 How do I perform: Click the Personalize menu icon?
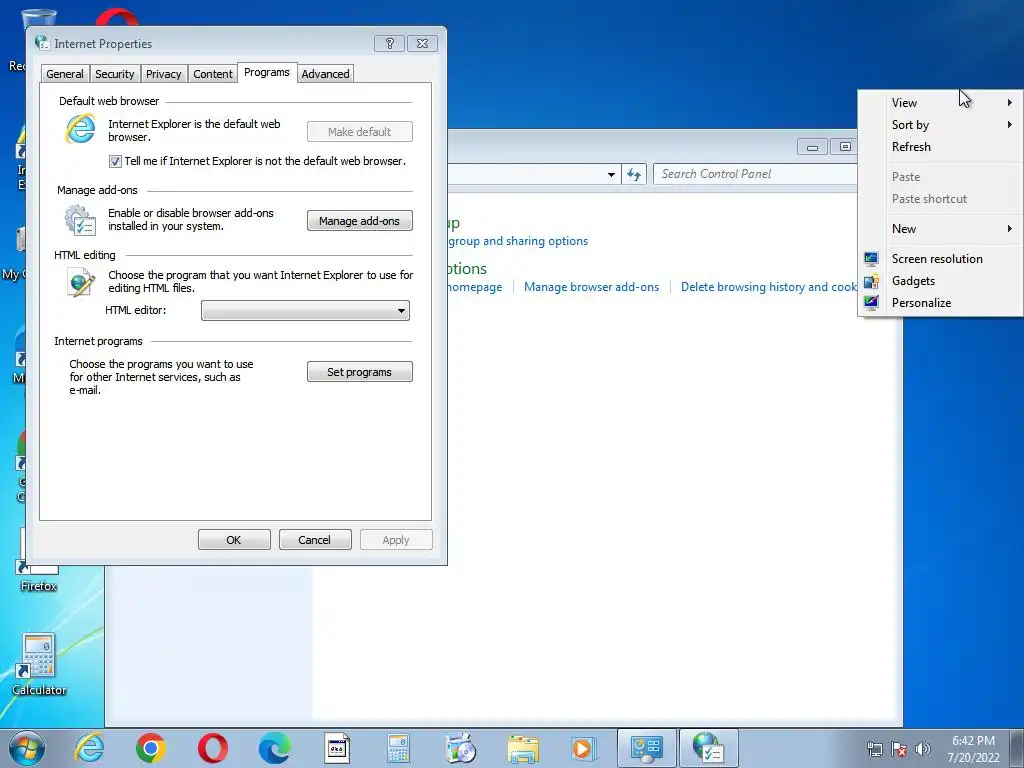coord(871,302)
